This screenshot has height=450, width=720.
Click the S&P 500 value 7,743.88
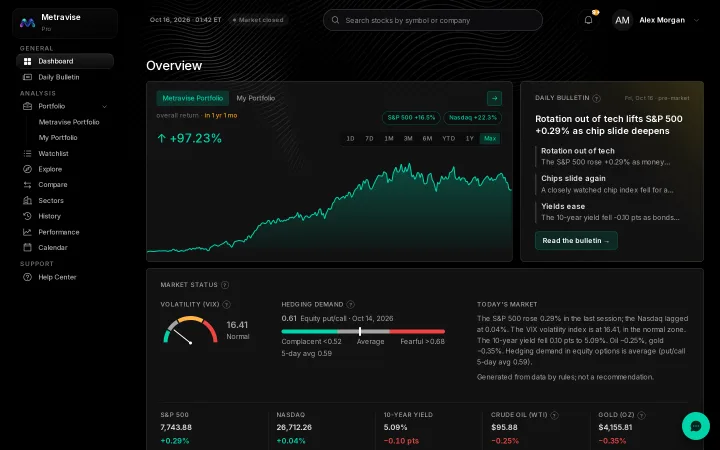pyautogui.click(x=176, y=427)
